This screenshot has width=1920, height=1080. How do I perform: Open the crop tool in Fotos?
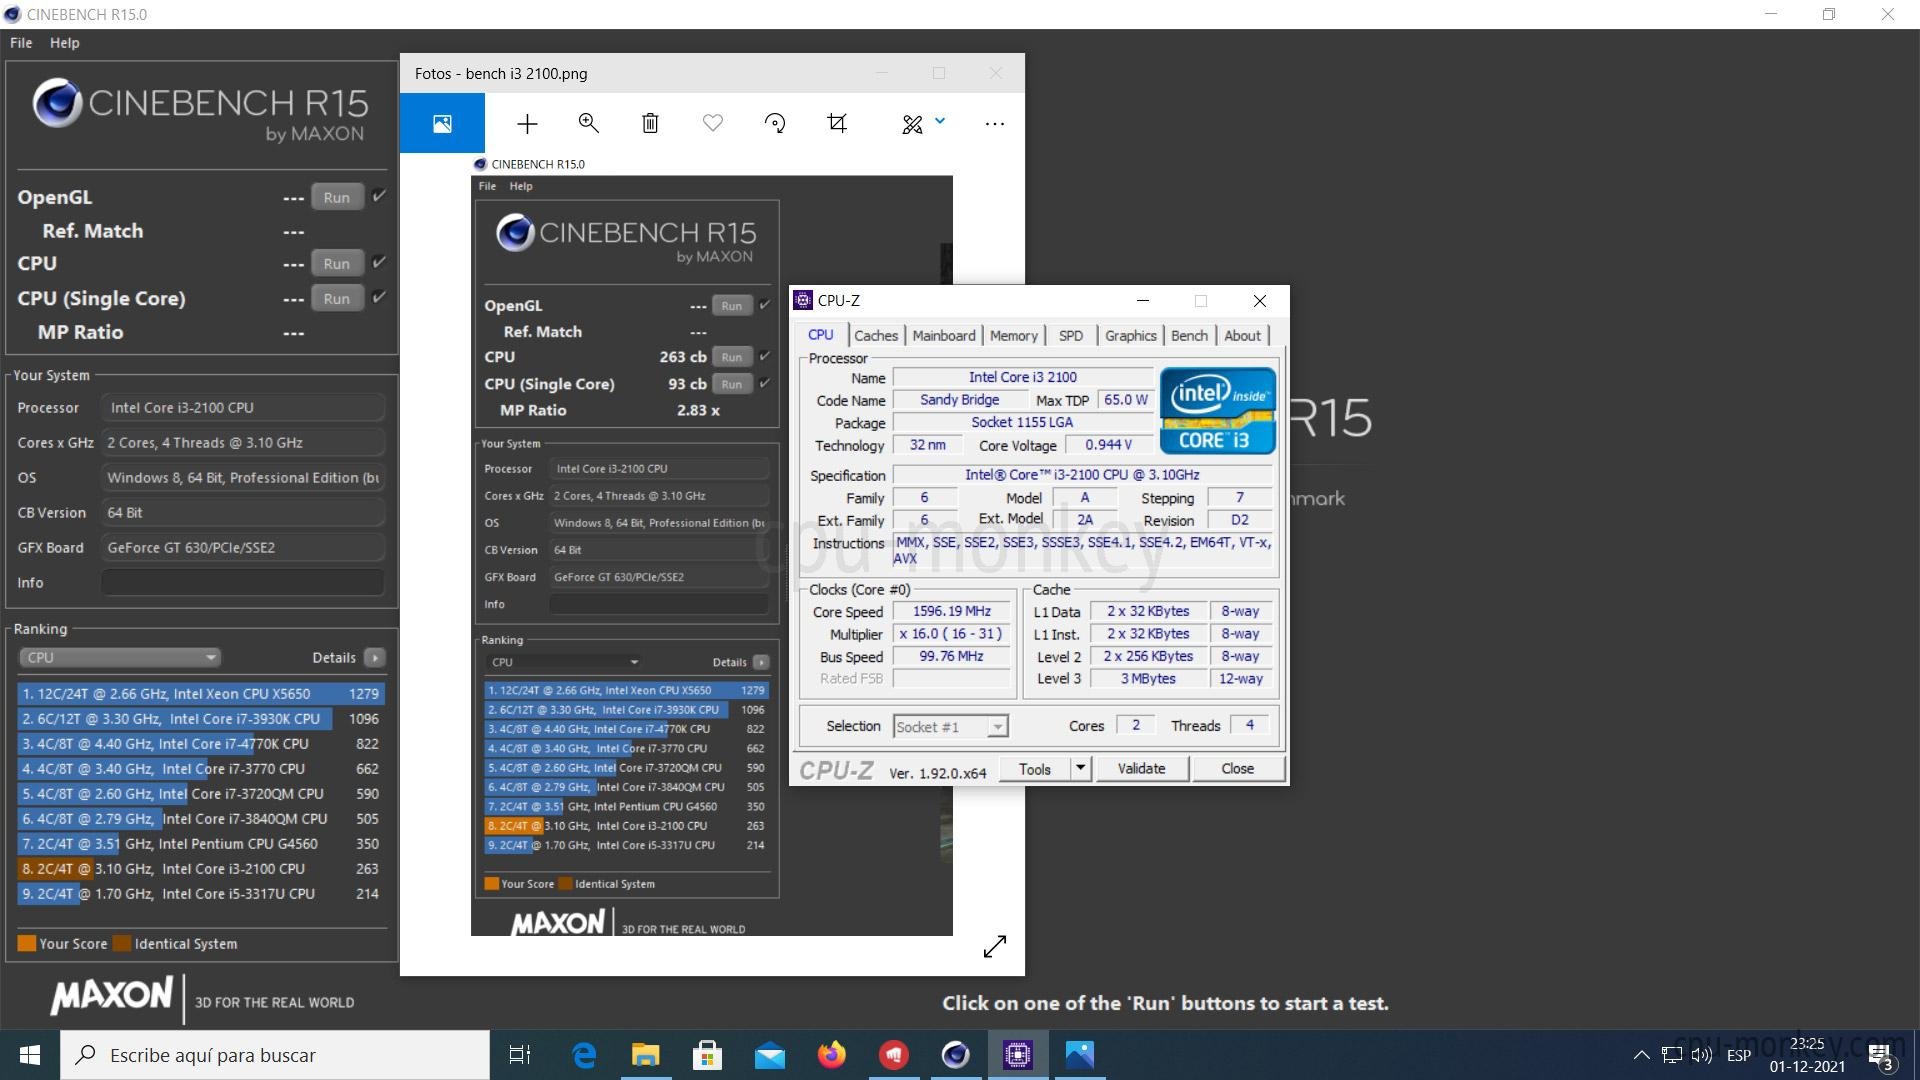click(837, 123)
